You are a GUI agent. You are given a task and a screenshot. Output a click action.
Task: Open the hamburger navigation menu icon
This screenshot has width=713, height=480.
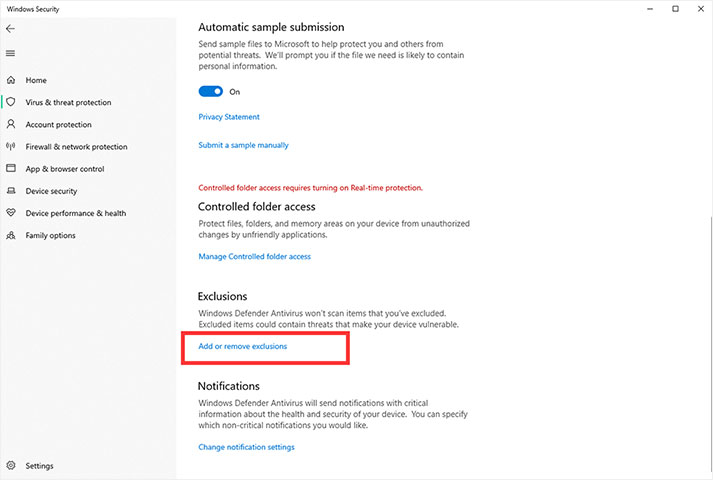click(x=10, y=53)
